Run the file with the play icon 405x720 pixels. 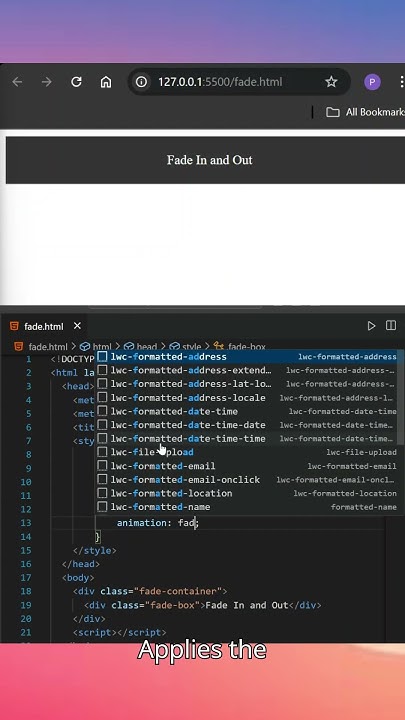(x=371, y=326)
